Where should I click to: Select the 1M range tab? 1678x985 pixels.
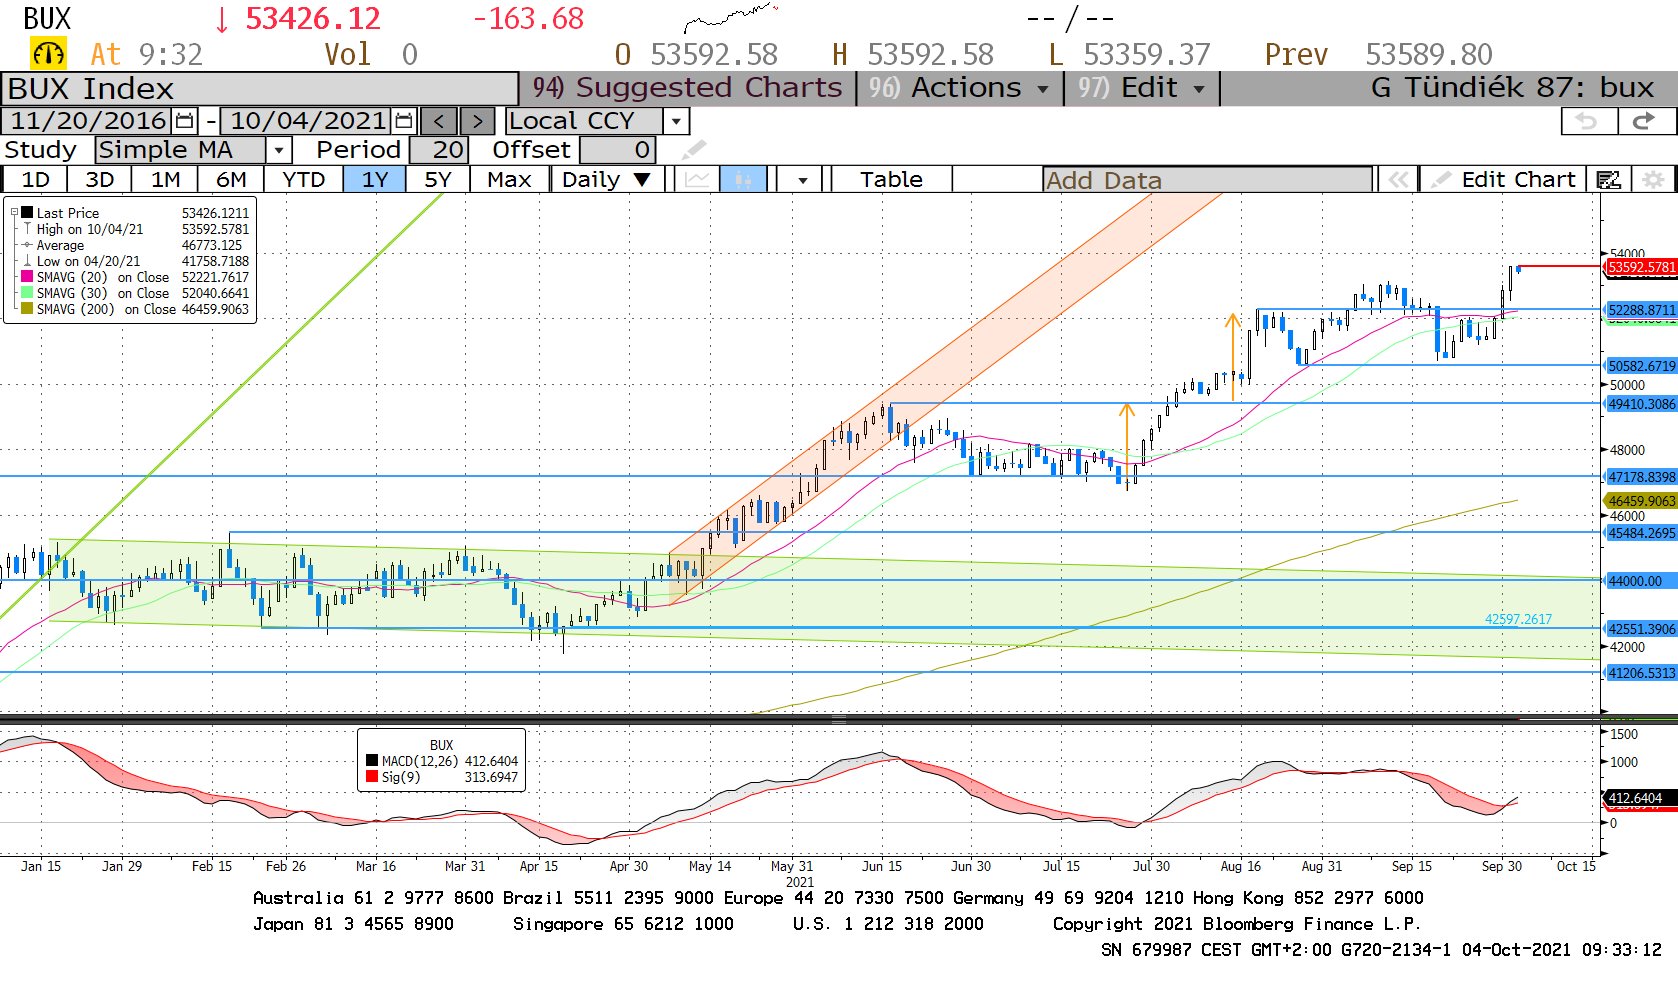click(x=166, y=179)
